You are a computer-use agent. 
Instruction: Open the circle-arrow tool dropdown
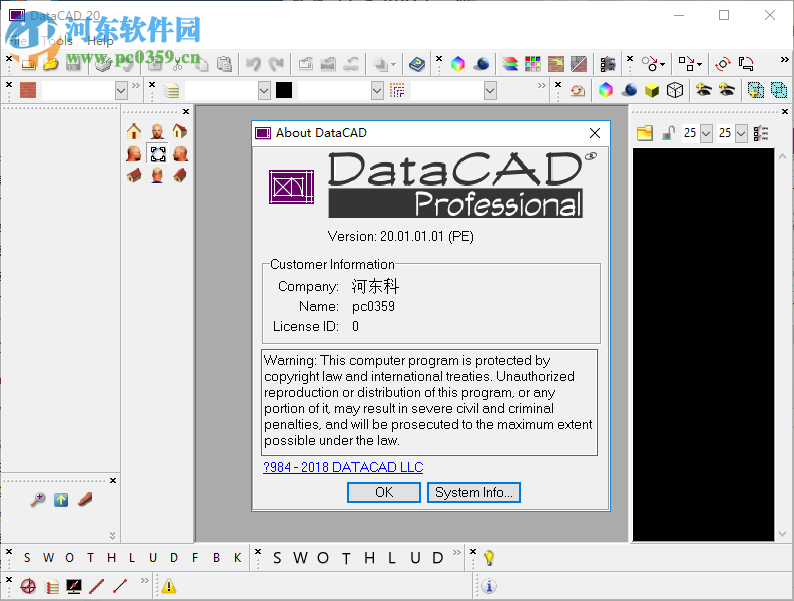pyautogui.click(x=662, y=64)
